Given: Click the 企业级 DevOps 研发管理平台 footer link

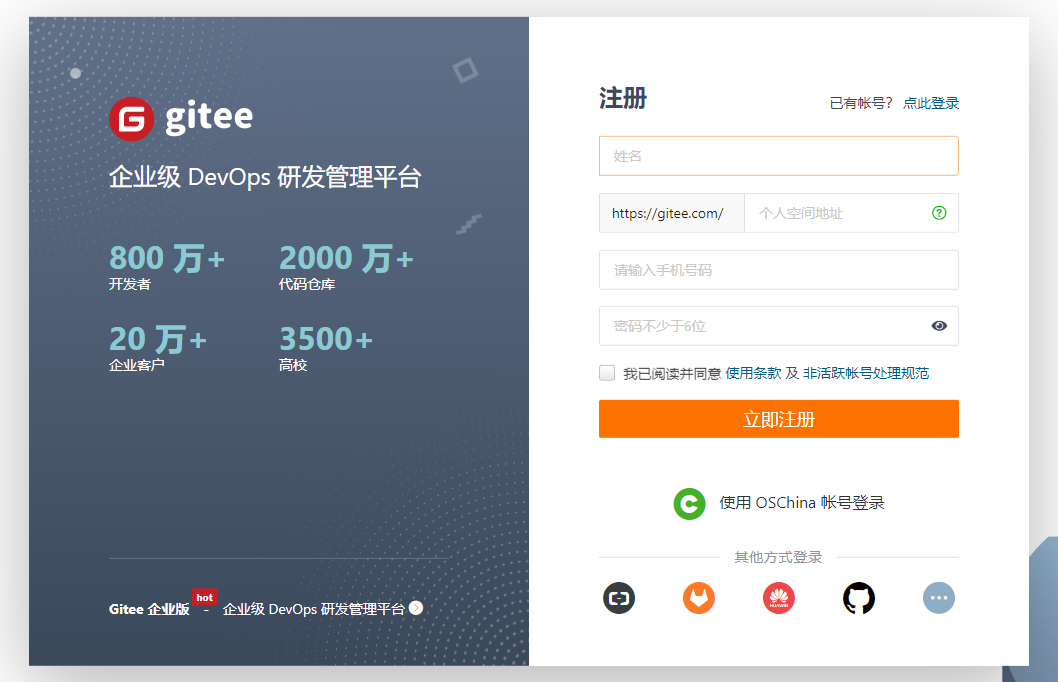Looking at the screenshot, I should pos(314,609).
